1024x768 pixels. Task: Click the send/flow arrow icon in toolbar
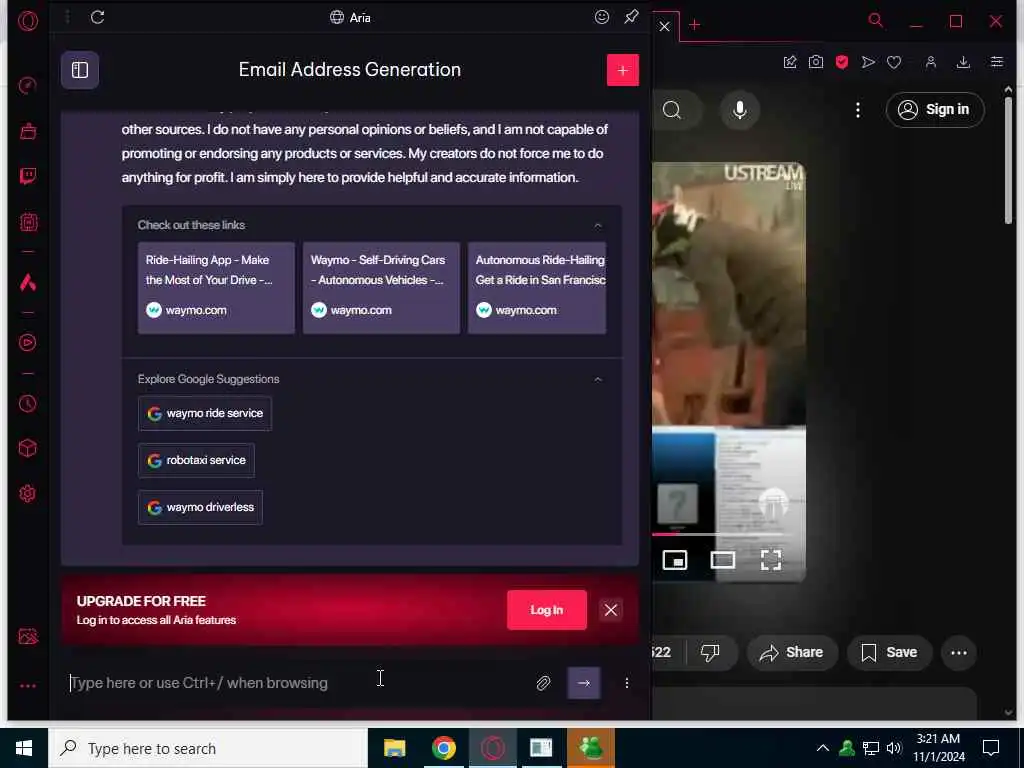pos(868,62)
